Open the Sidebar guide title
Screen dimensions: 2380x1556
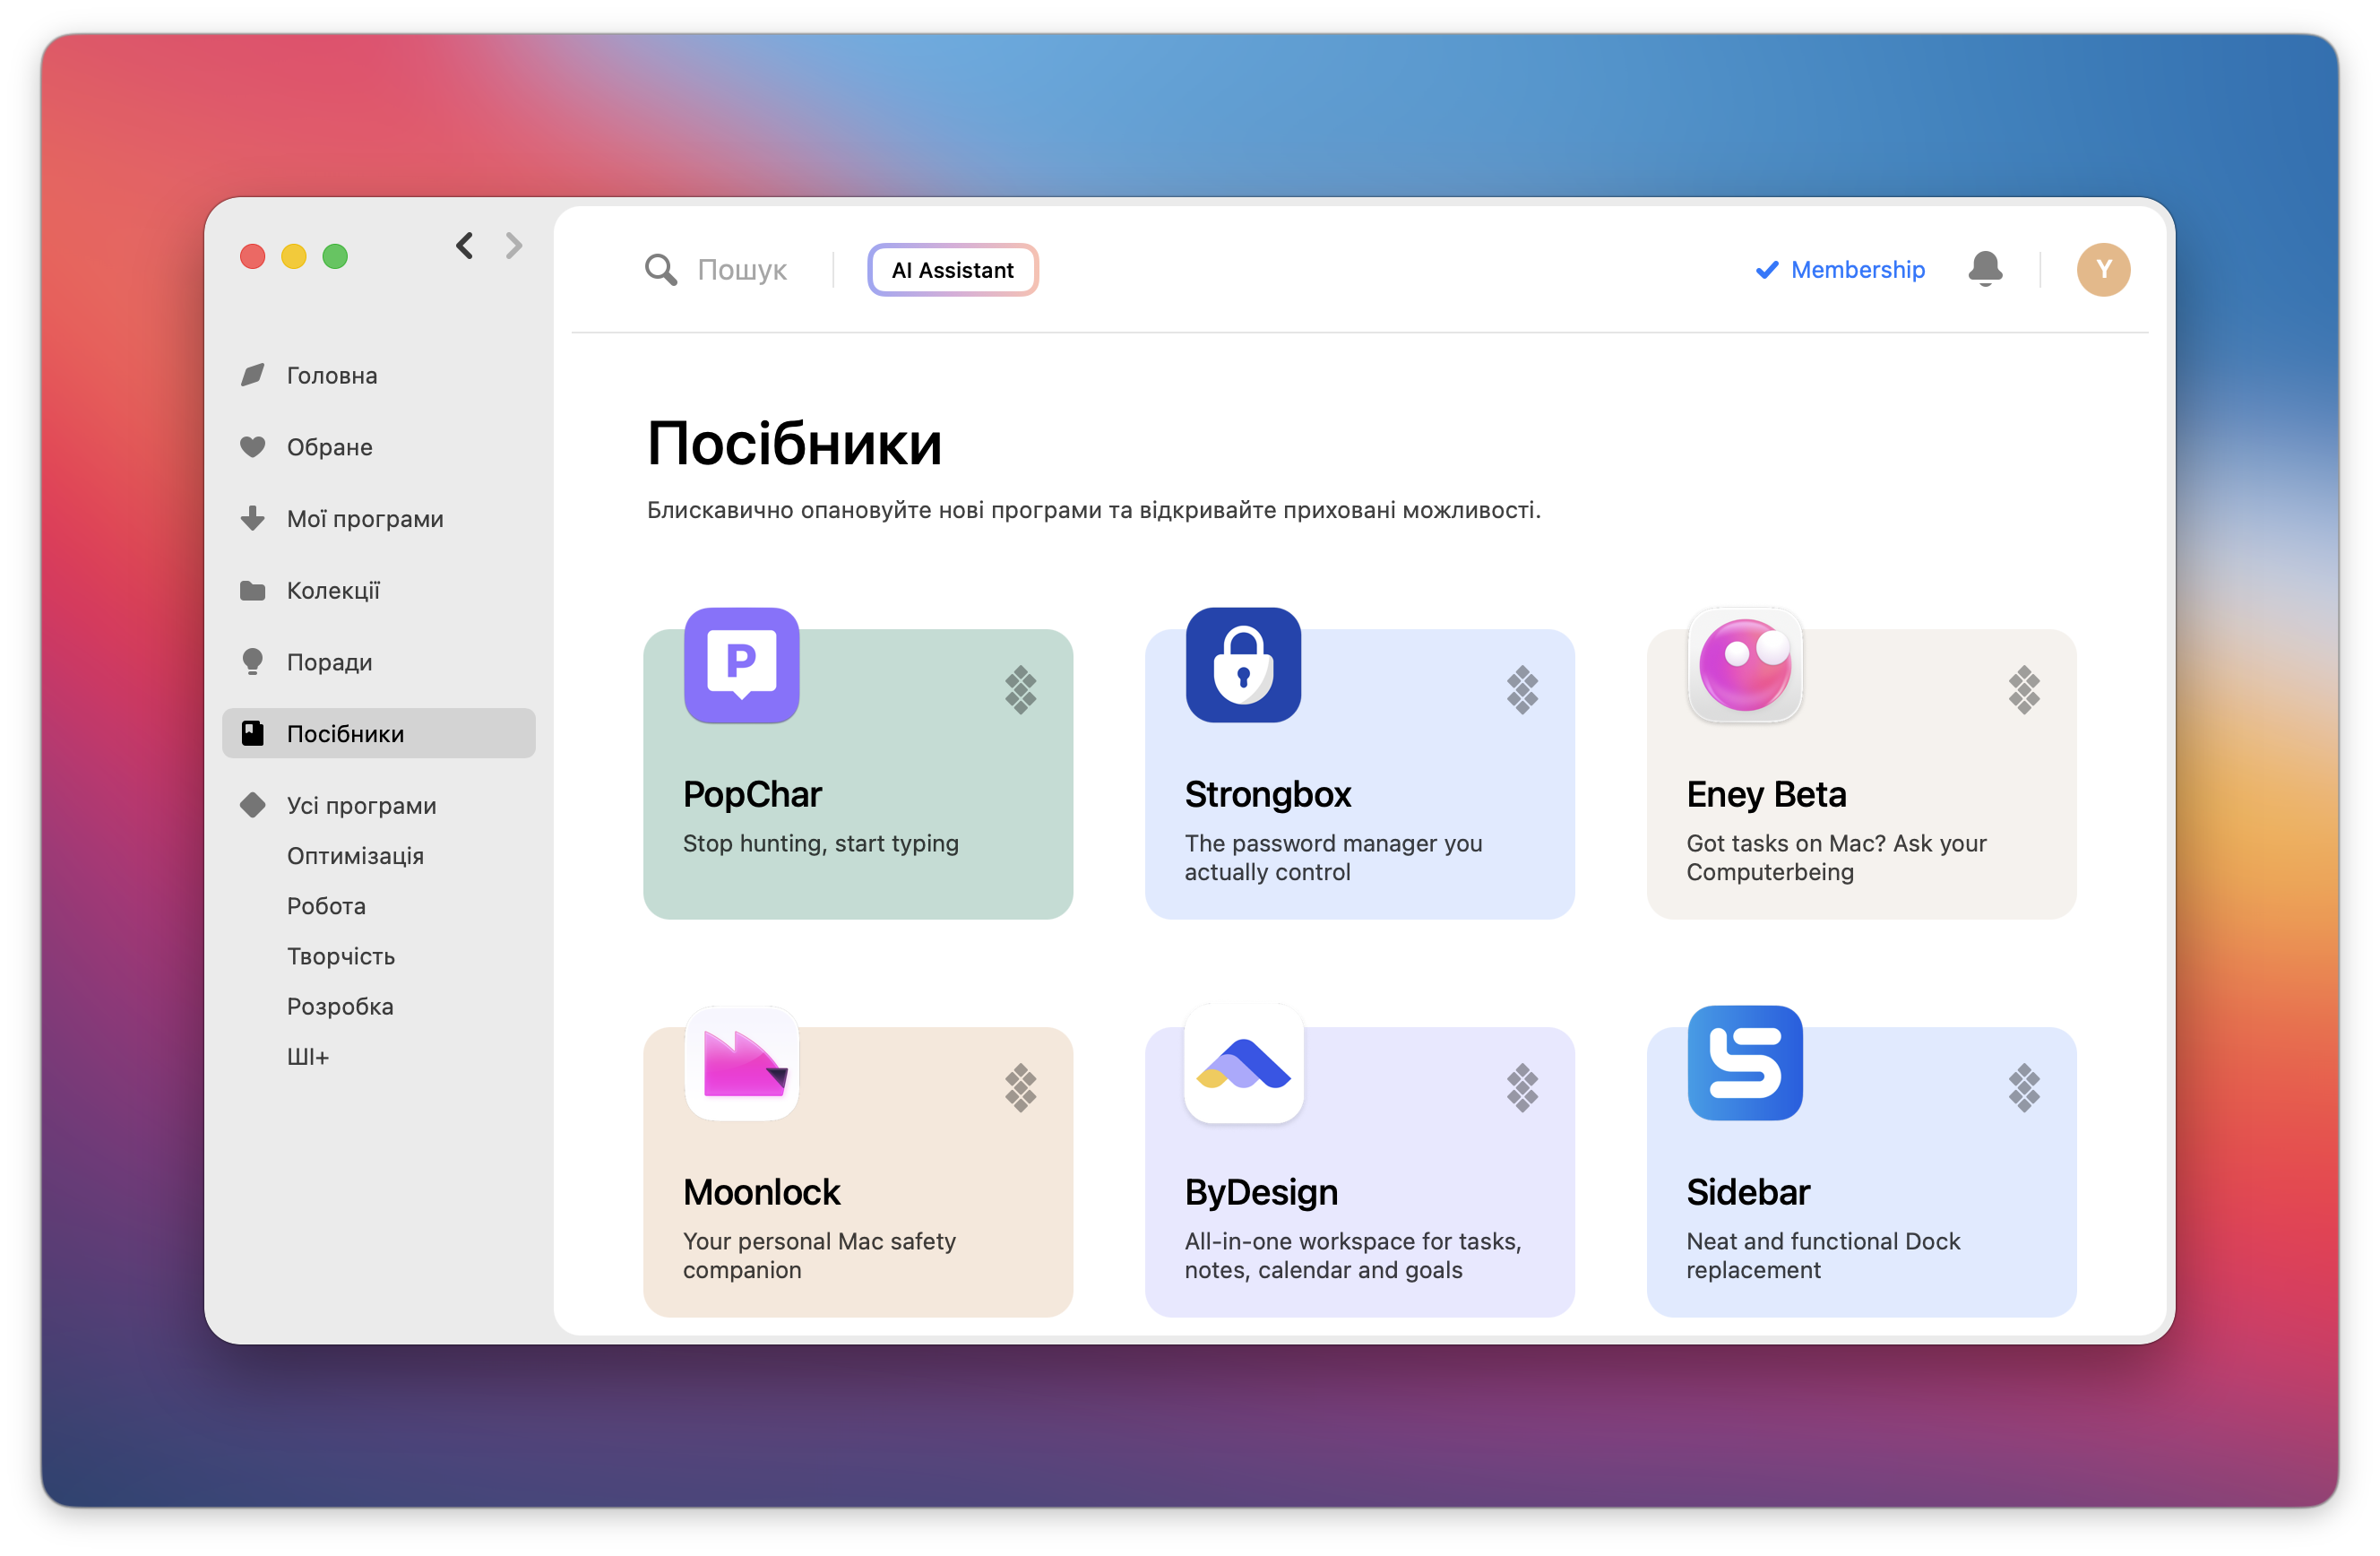pyautogui.click(x=1748, y=1192)
